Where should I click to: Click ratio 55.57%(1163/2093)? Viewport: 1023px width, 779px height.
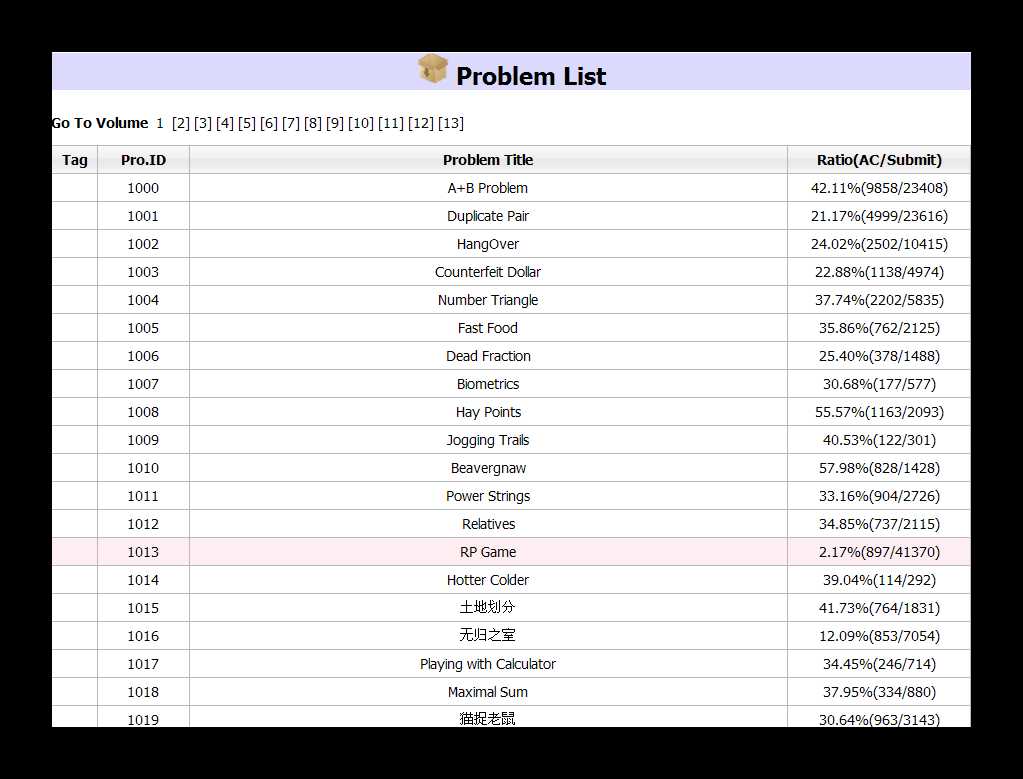click(879, 412)
